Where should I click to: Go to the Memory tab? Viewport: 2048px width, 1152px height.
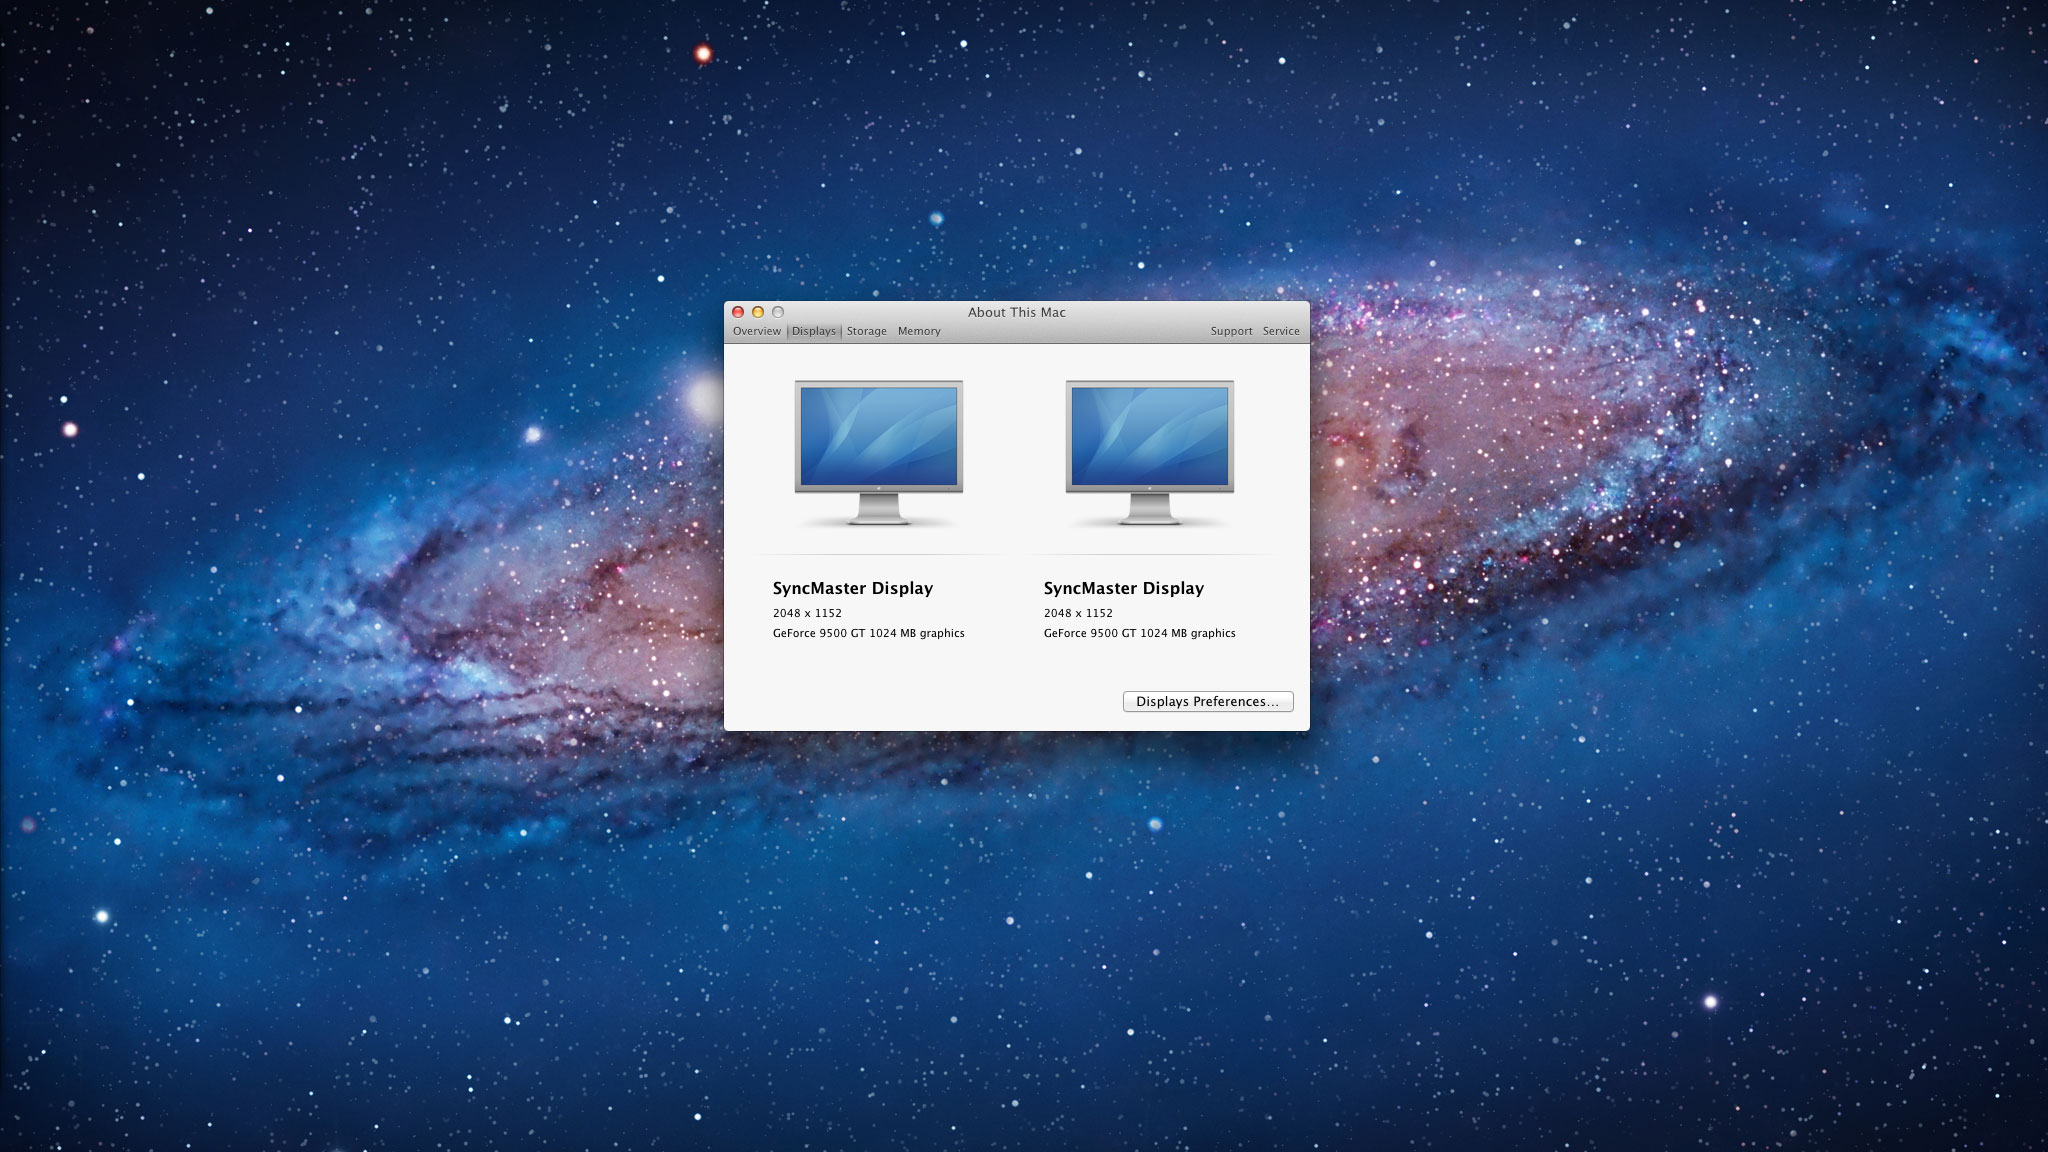click(x=919, y=331)
